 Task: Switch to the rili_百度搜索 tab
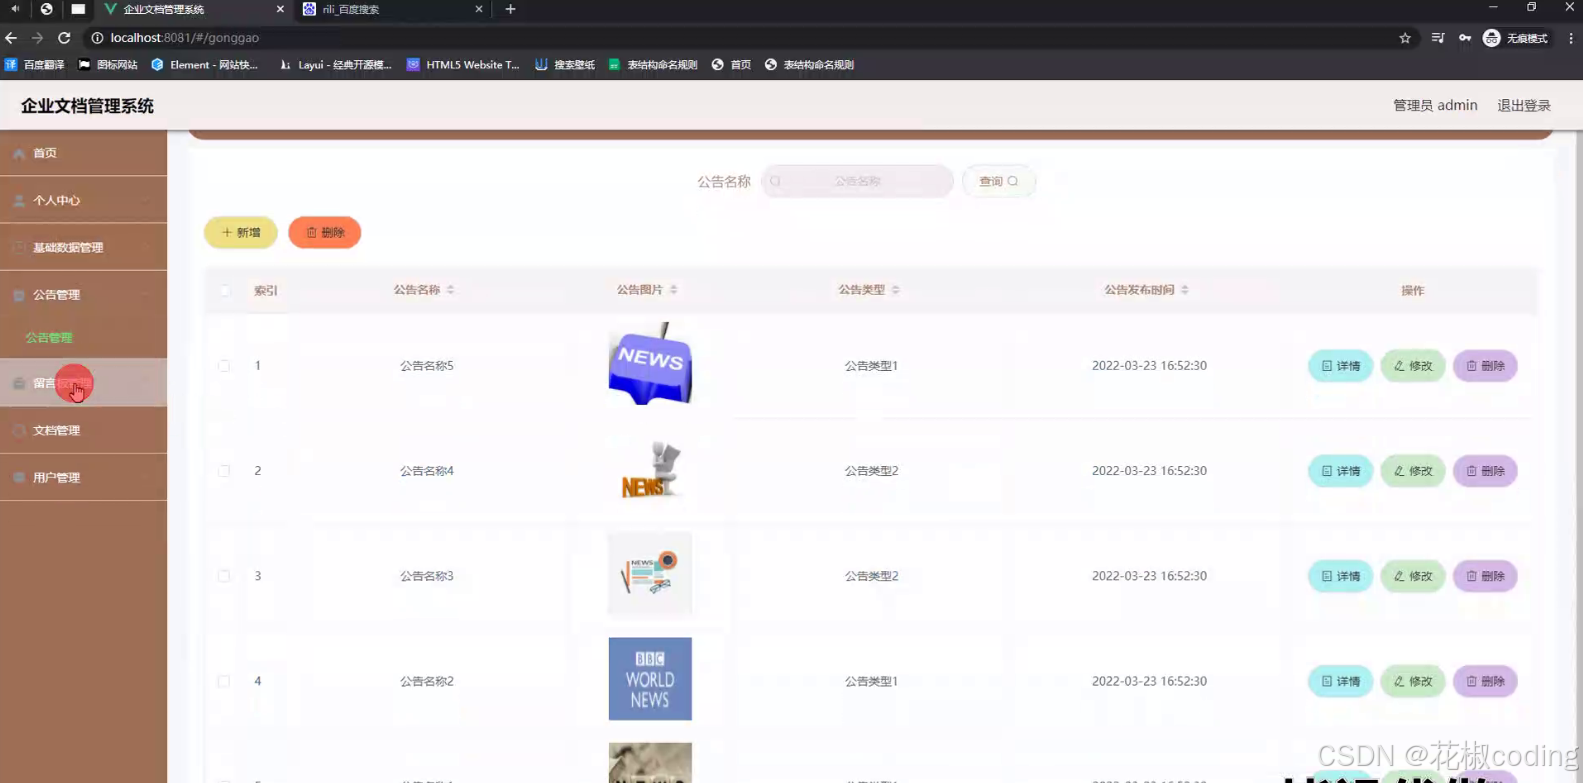(392, 9)
